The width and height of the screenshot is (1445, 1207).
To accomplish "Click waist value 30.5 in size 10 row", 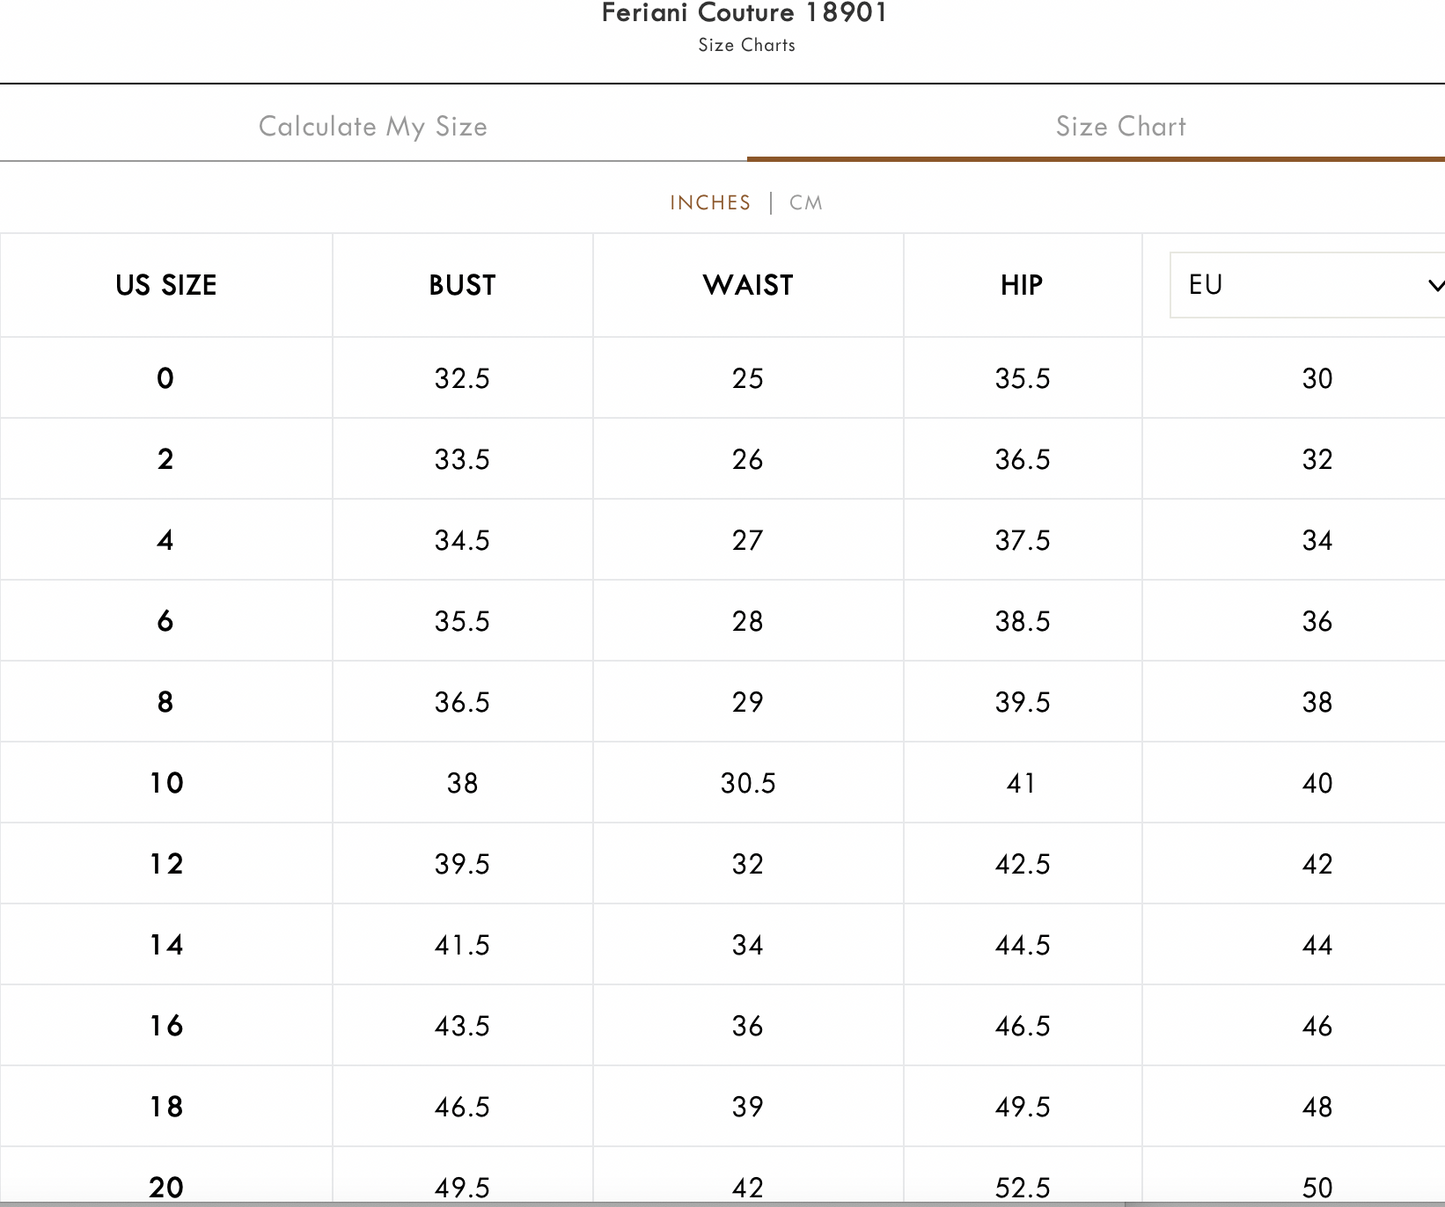I will (x=748, y=783).
